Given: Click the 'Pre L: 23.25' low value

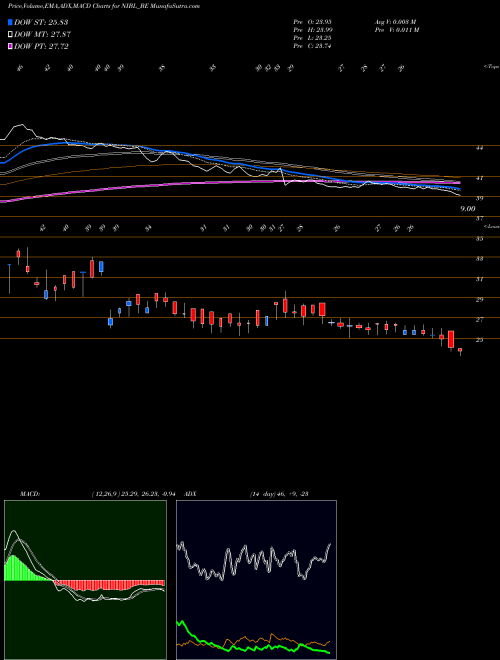Looking at the screenshot, I should [312, 38].
